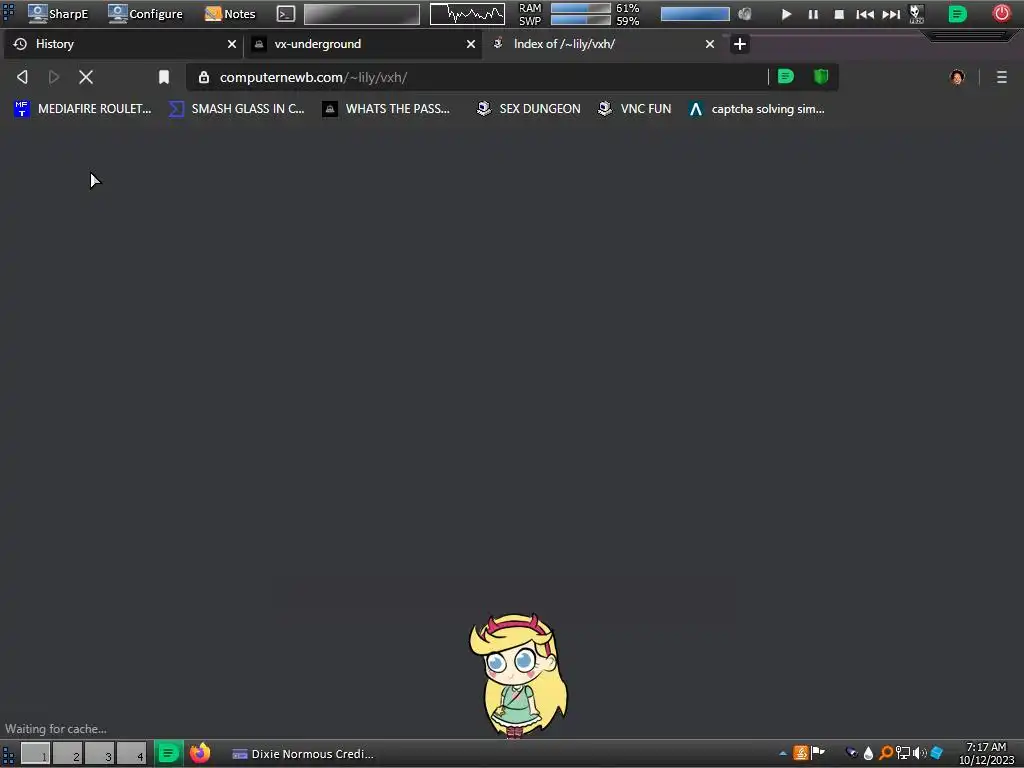The height and width of the screenshot is (768, 1024).
Task: Click green chat extension icon in toolbar
Action: [x=786, y=76]
